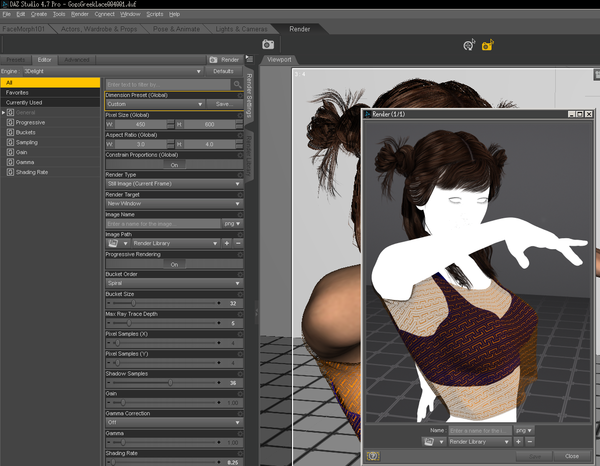600x466 pixels.
Task: Switch to Lights & Cameras tab
Action: coord(241,29)
